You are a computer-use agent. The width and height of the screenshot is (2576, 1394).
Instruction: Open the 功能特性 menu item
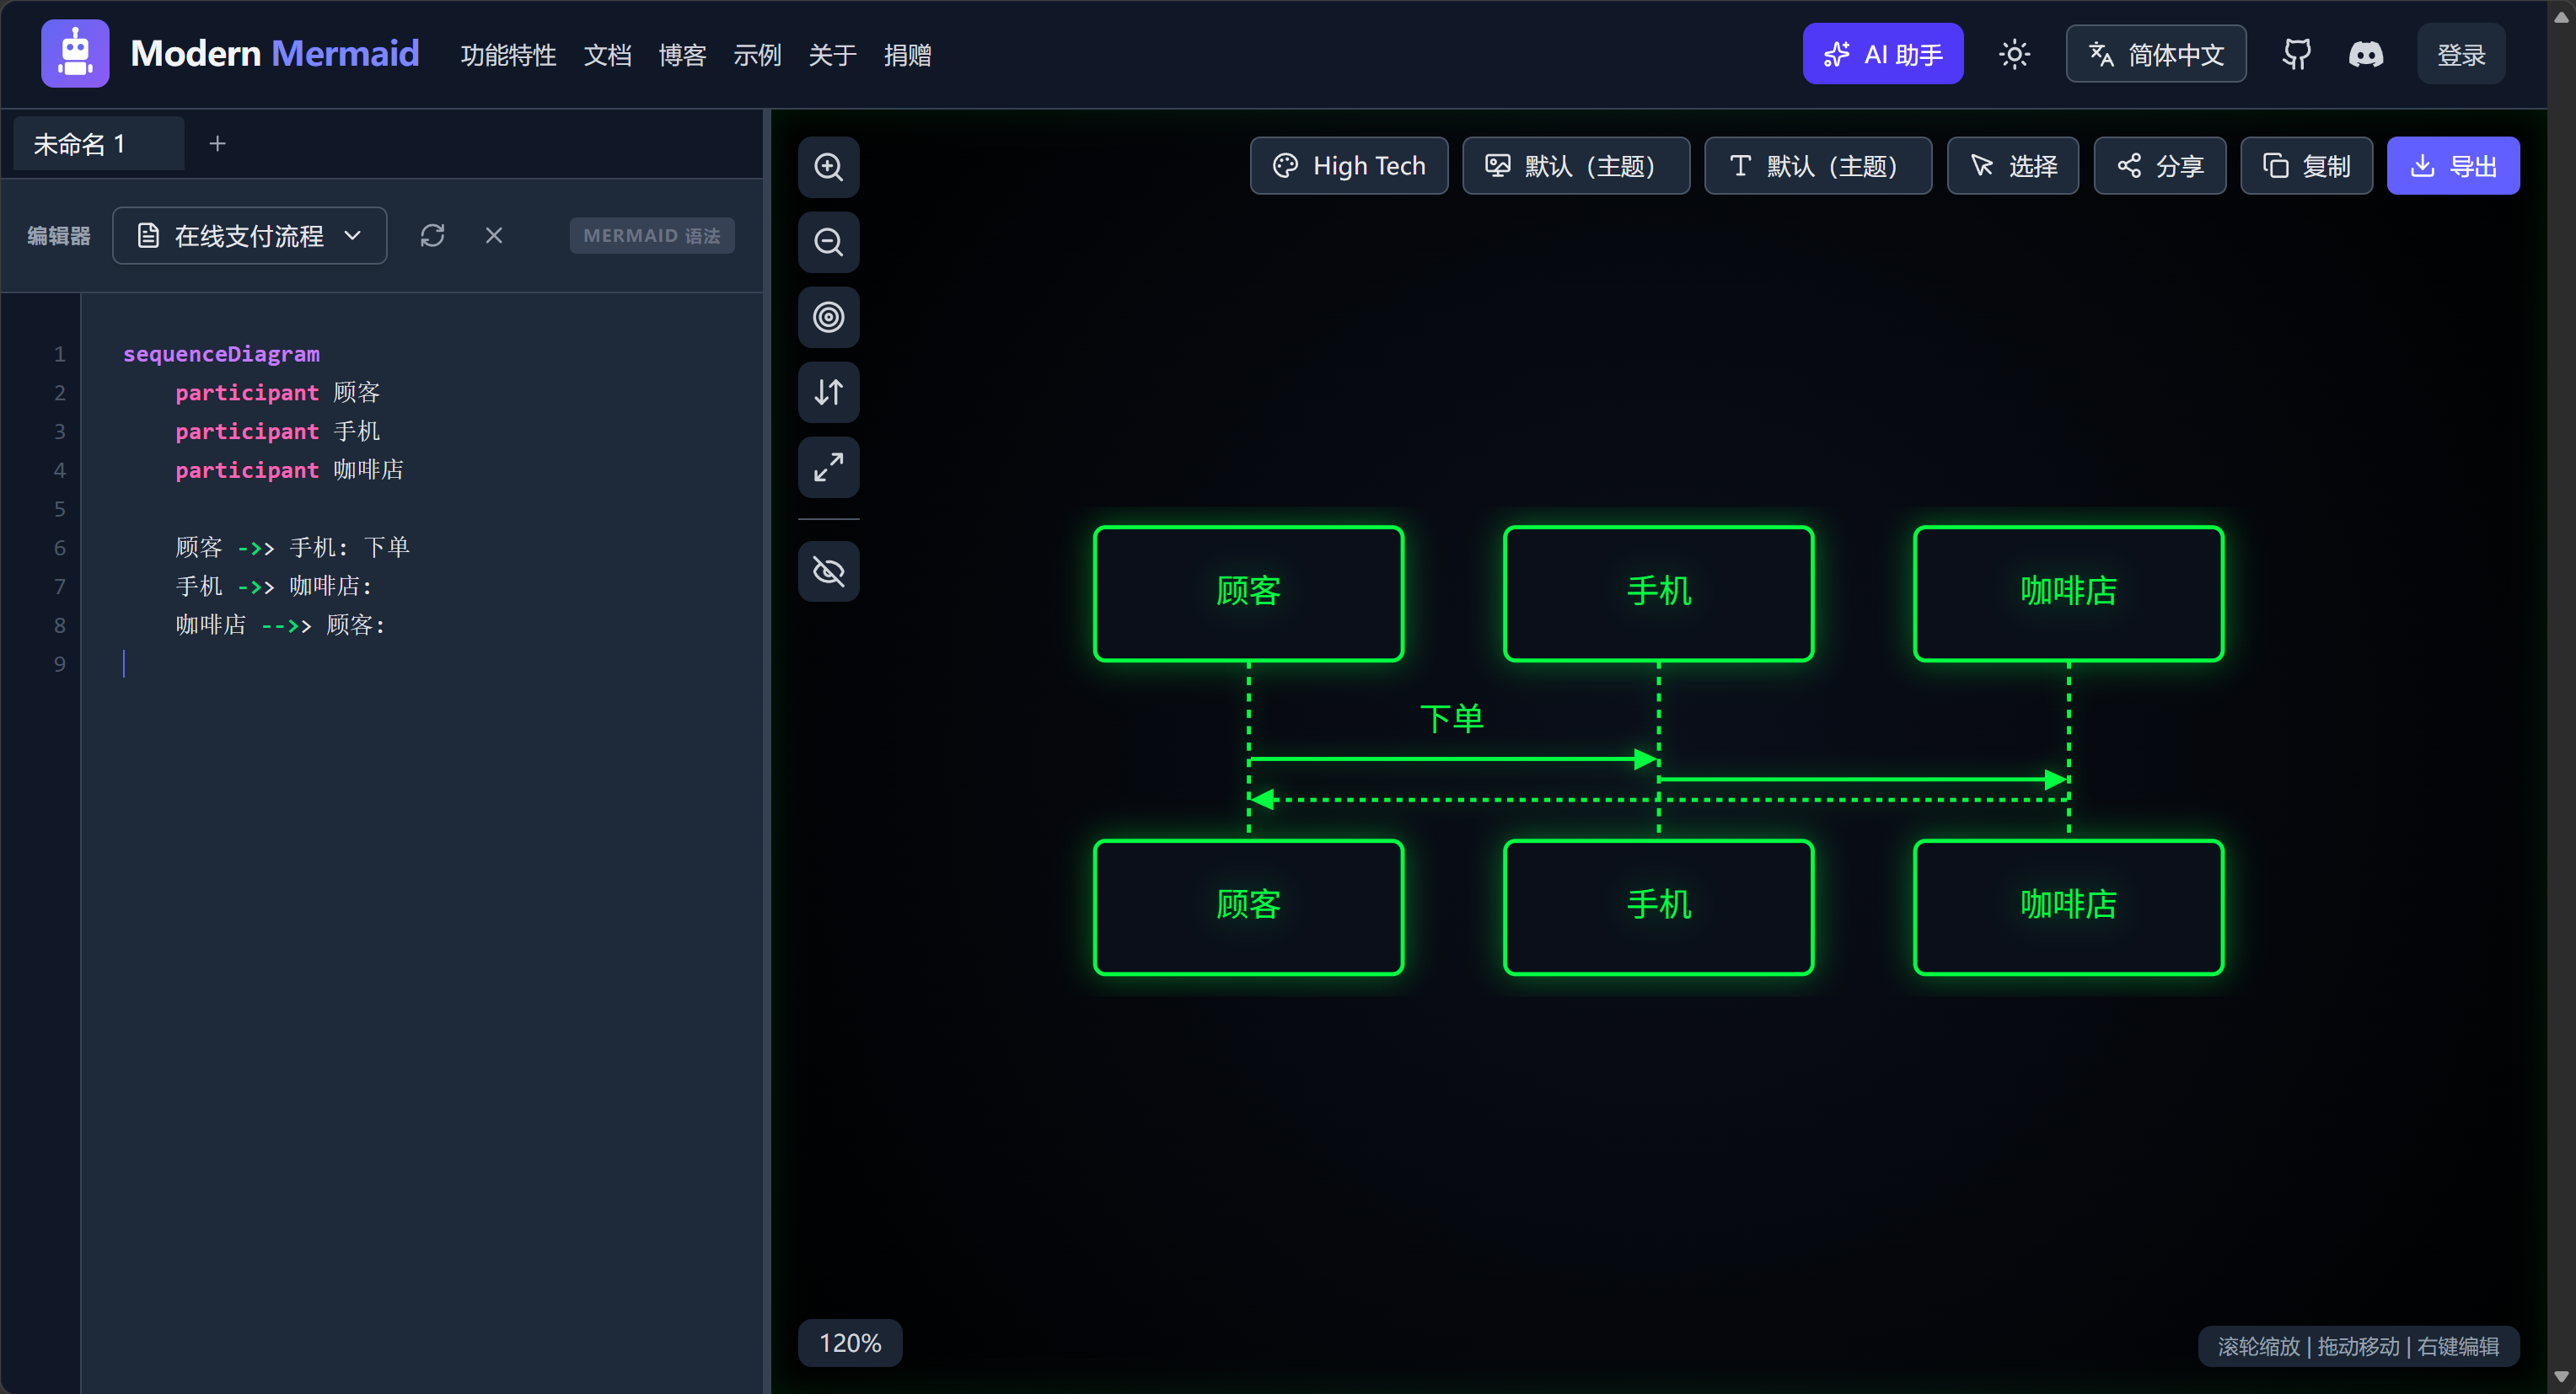point(508,55)
